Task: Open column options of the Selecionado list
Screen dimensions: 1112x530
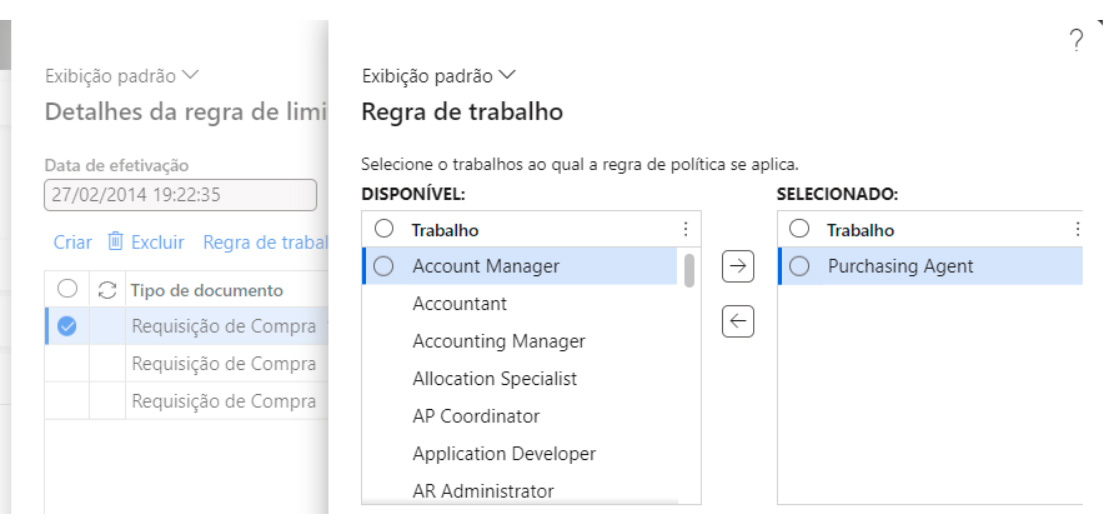Action: pyautogui.click(x=1077, y=230)
